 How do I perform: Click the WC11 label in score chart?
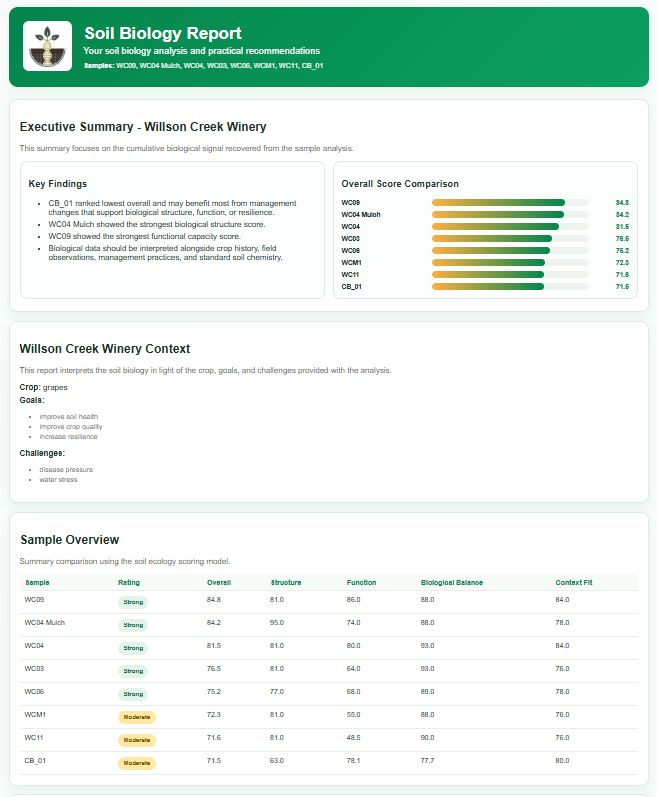(x=350, y=274)
